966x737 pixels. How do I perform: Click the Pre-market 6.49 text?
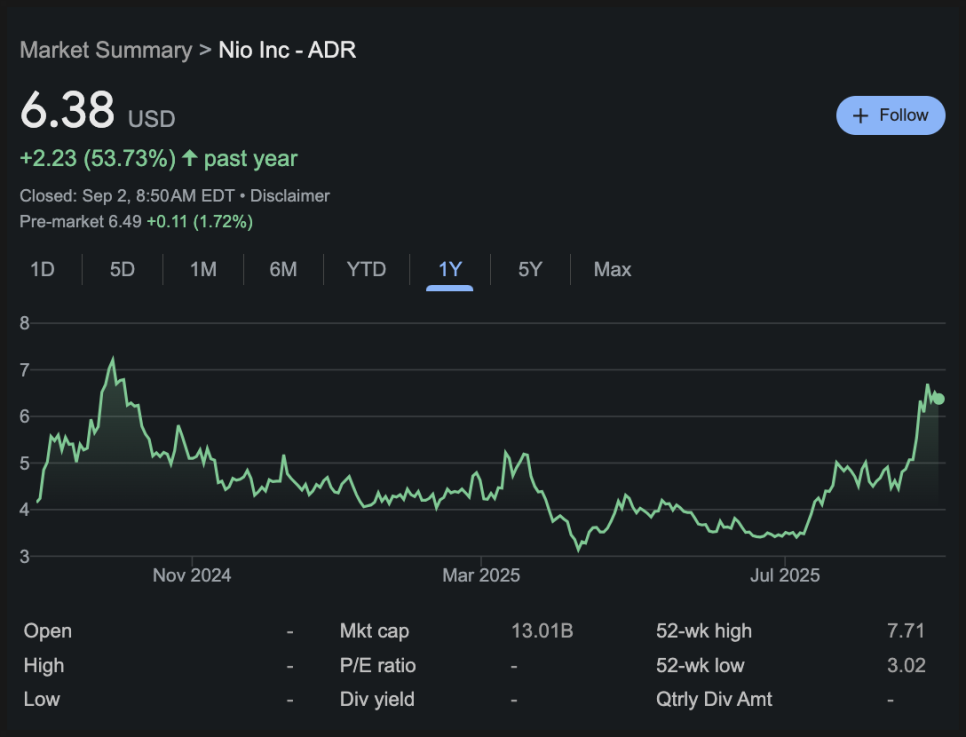click(x=81, y=222)
